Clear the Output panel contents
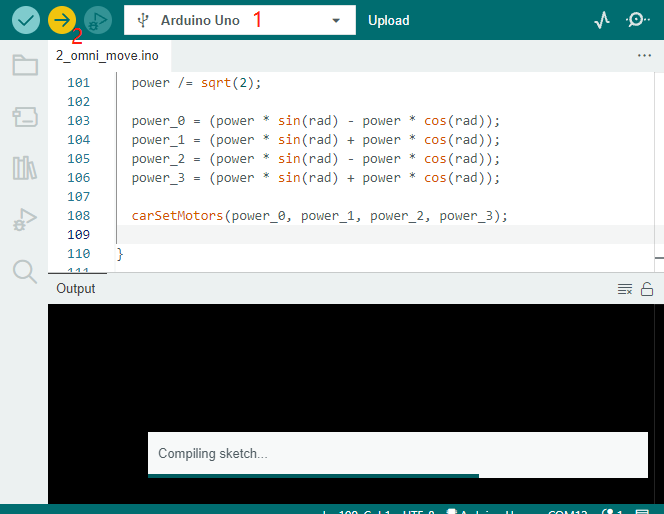The image size is (664, 514). (x=625, y=289)
